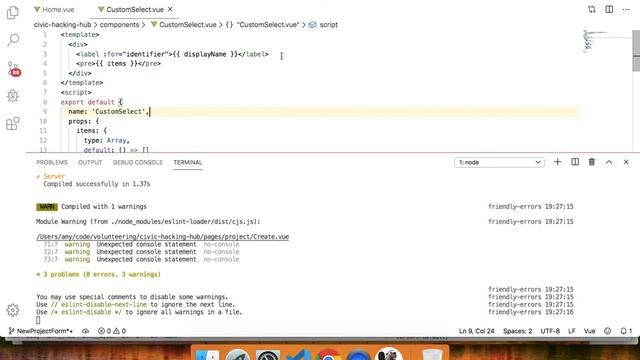Expand civic-hacking-hub breadcrumb
The image size is (640, 360).
(x=62, y=24)
